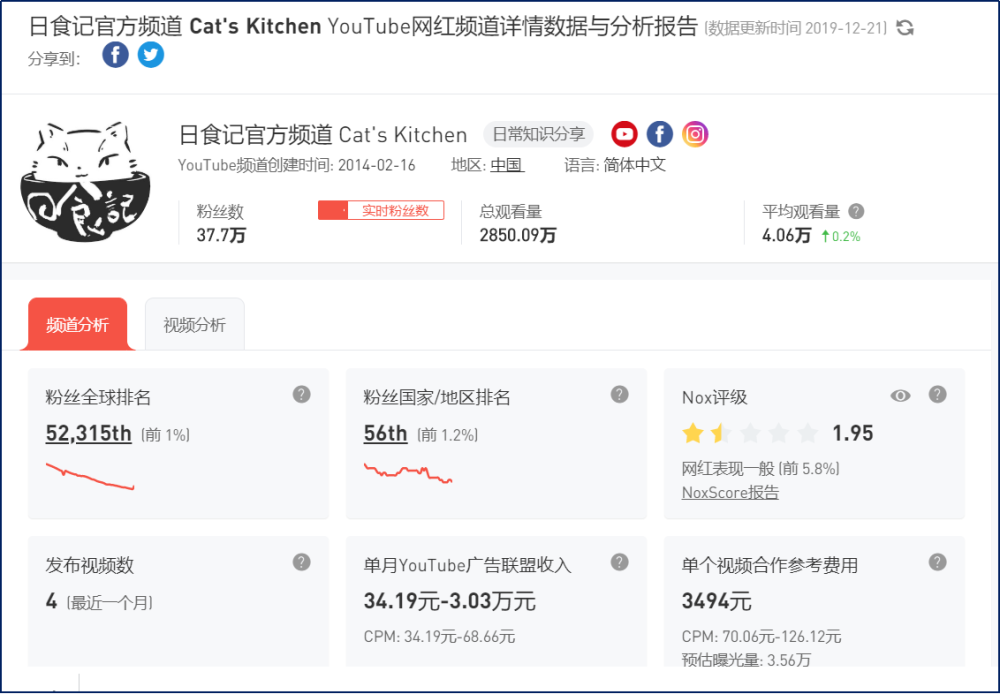Screen dimensions: 1000x694
Task: Click the 实时粉丝数 button
Action: (x=381, y=210)
